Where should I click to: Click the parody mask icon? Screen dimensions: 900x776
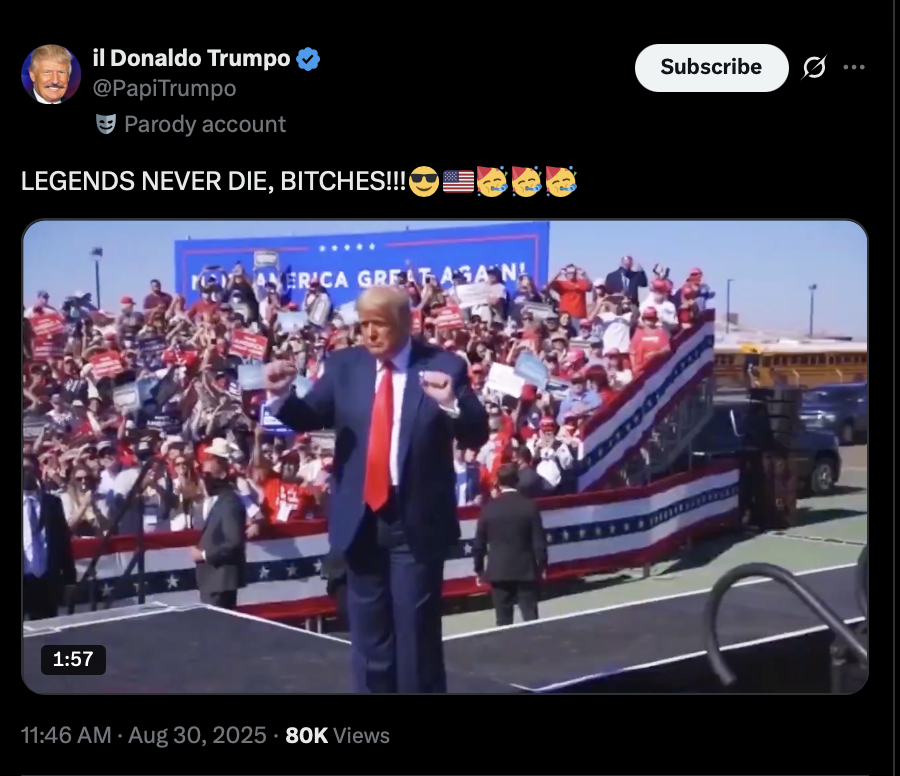click(x=106, y=124)
